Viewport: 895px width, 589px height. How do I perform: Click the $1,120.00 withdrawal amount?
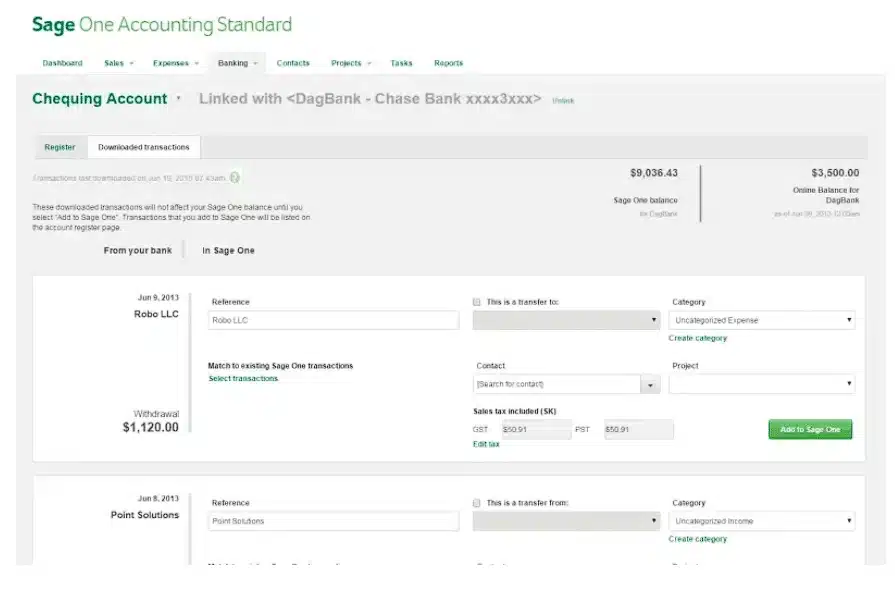pos(151,427)
